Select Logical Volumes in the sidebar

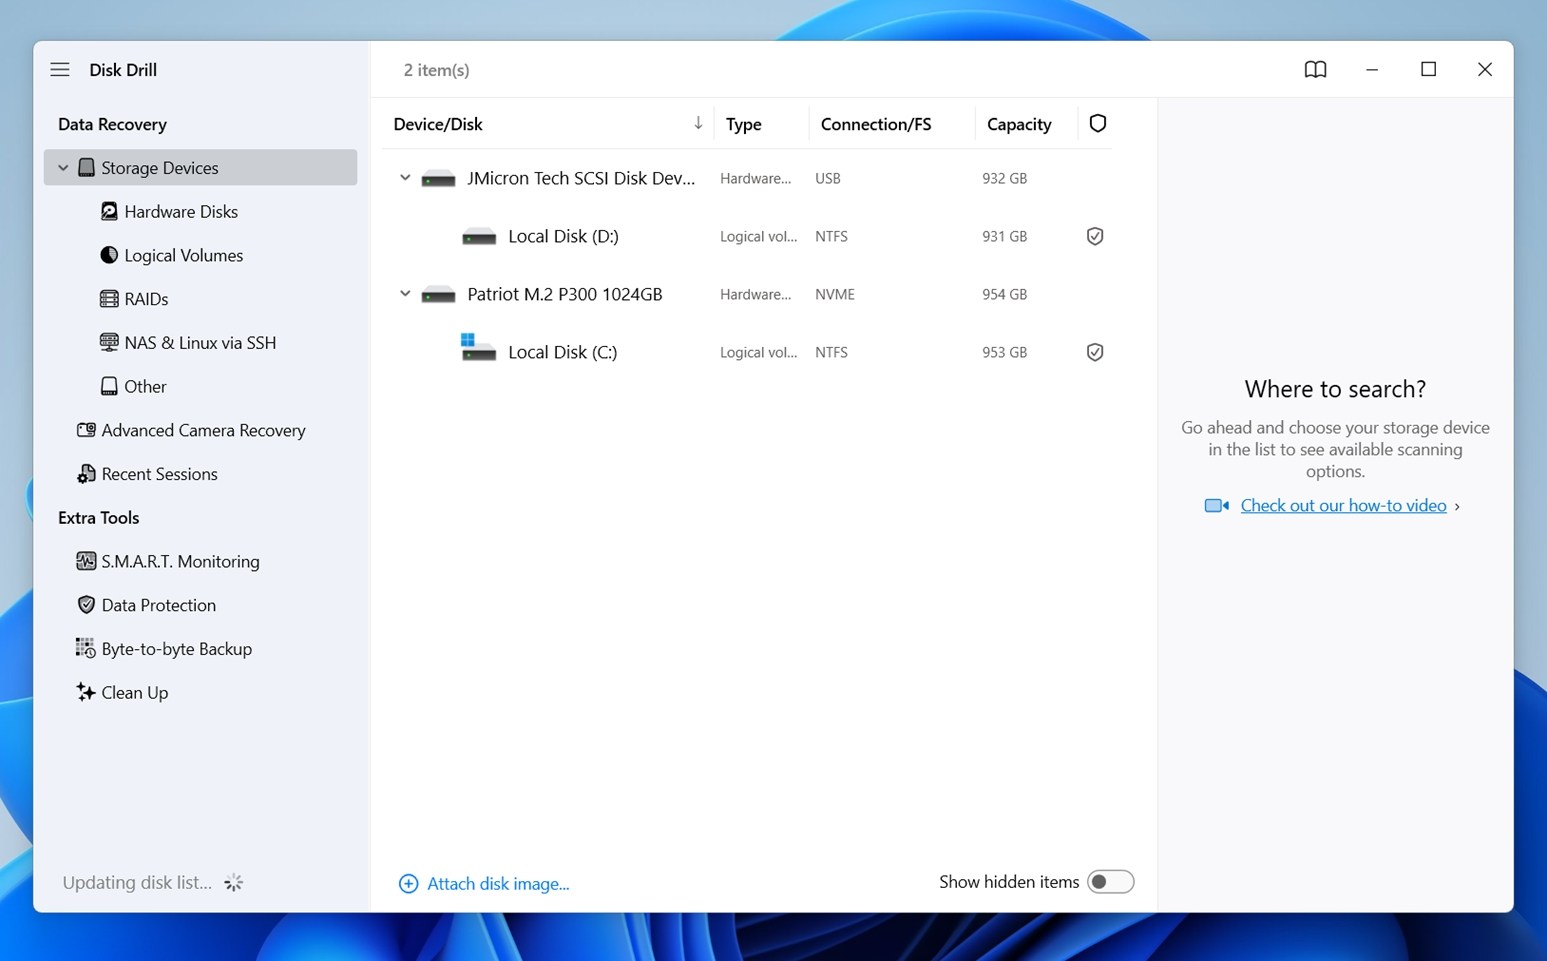(x=183, y=256)
